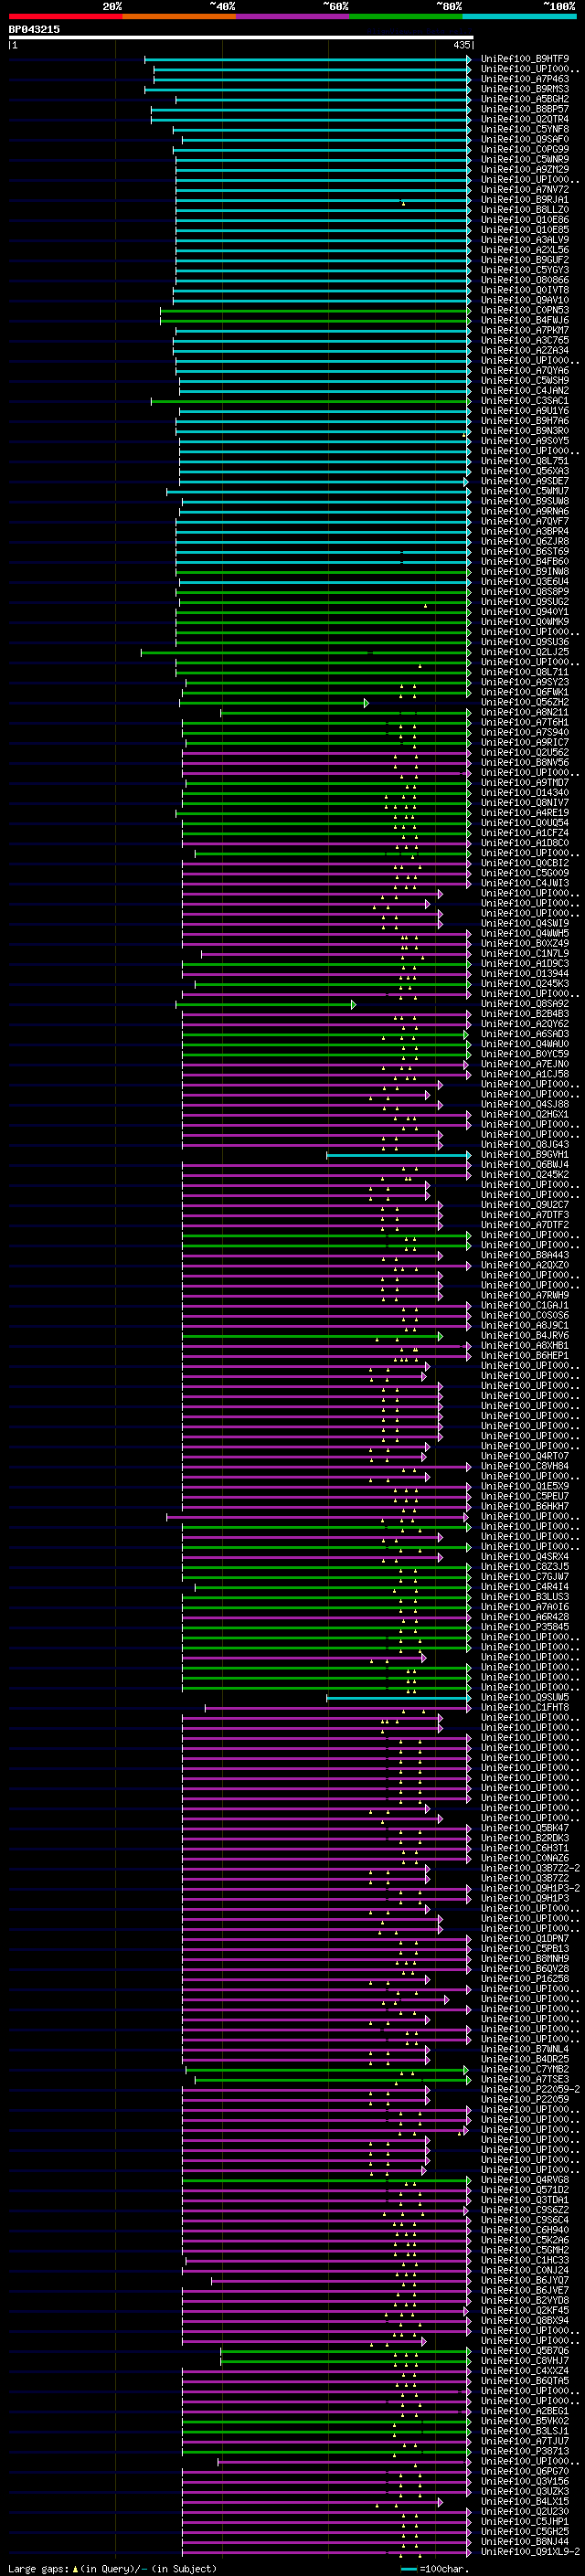Select the UniRef100_Q2HGX1 label
The height and width of the screenshot is (2576, 585).
[525, 1115]
